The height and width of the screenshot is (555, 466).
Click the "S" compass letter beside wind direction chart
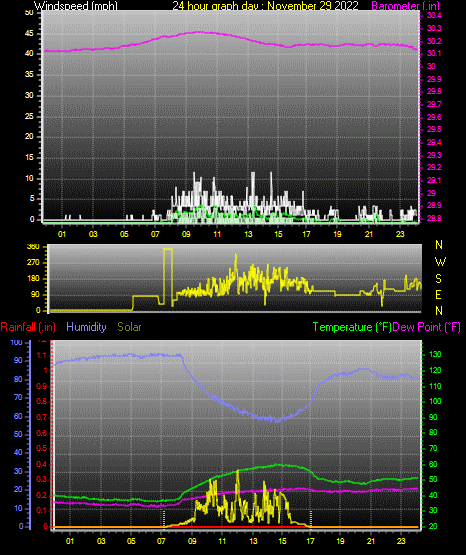point(438,279)
